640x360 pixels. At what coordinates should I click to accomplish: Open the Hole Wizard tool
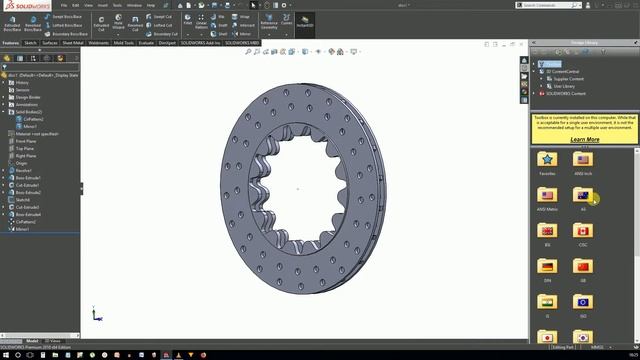click(118, 22)
